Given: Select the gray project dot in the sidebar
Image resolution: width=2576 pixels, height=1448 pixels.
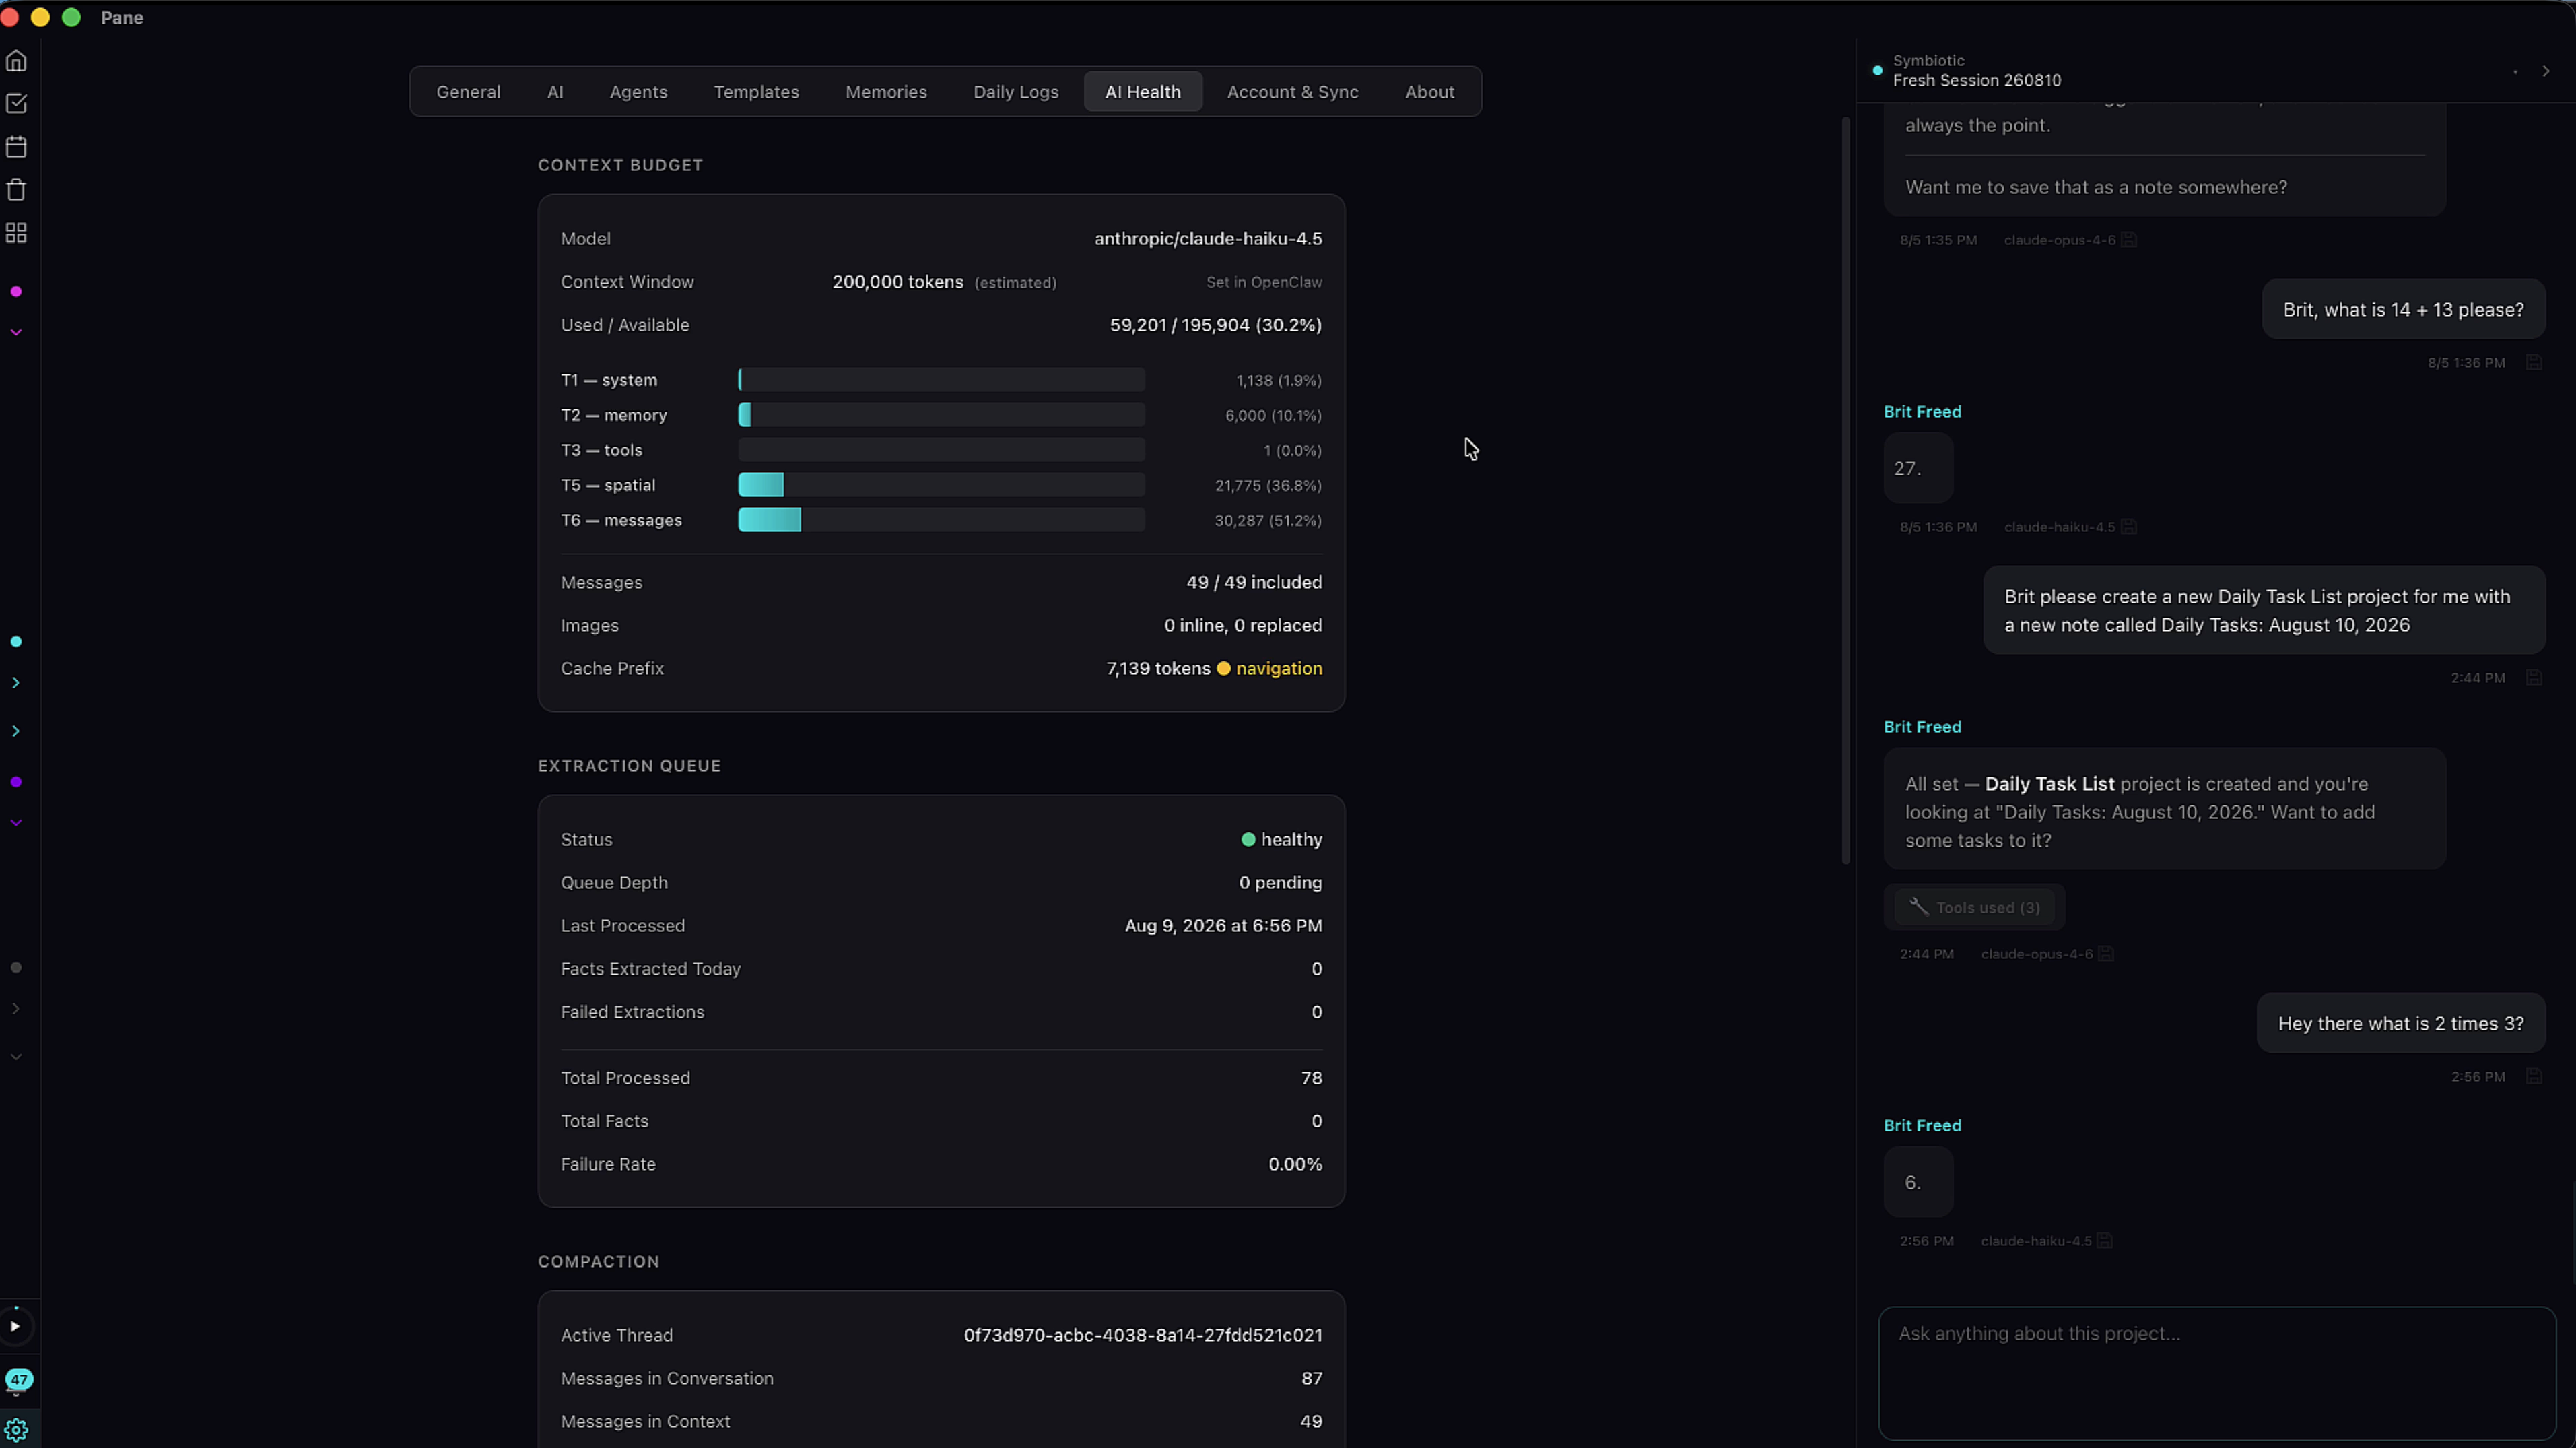Looking at the screenshot, I should click(16, 968).
